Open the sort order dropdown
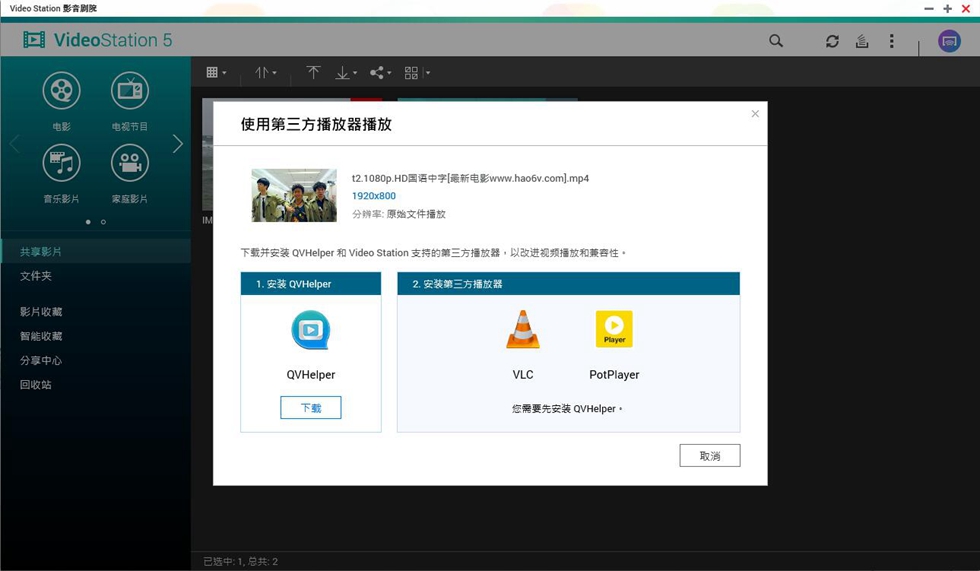The height and width of the screenshot is (571, 980). 266,72
